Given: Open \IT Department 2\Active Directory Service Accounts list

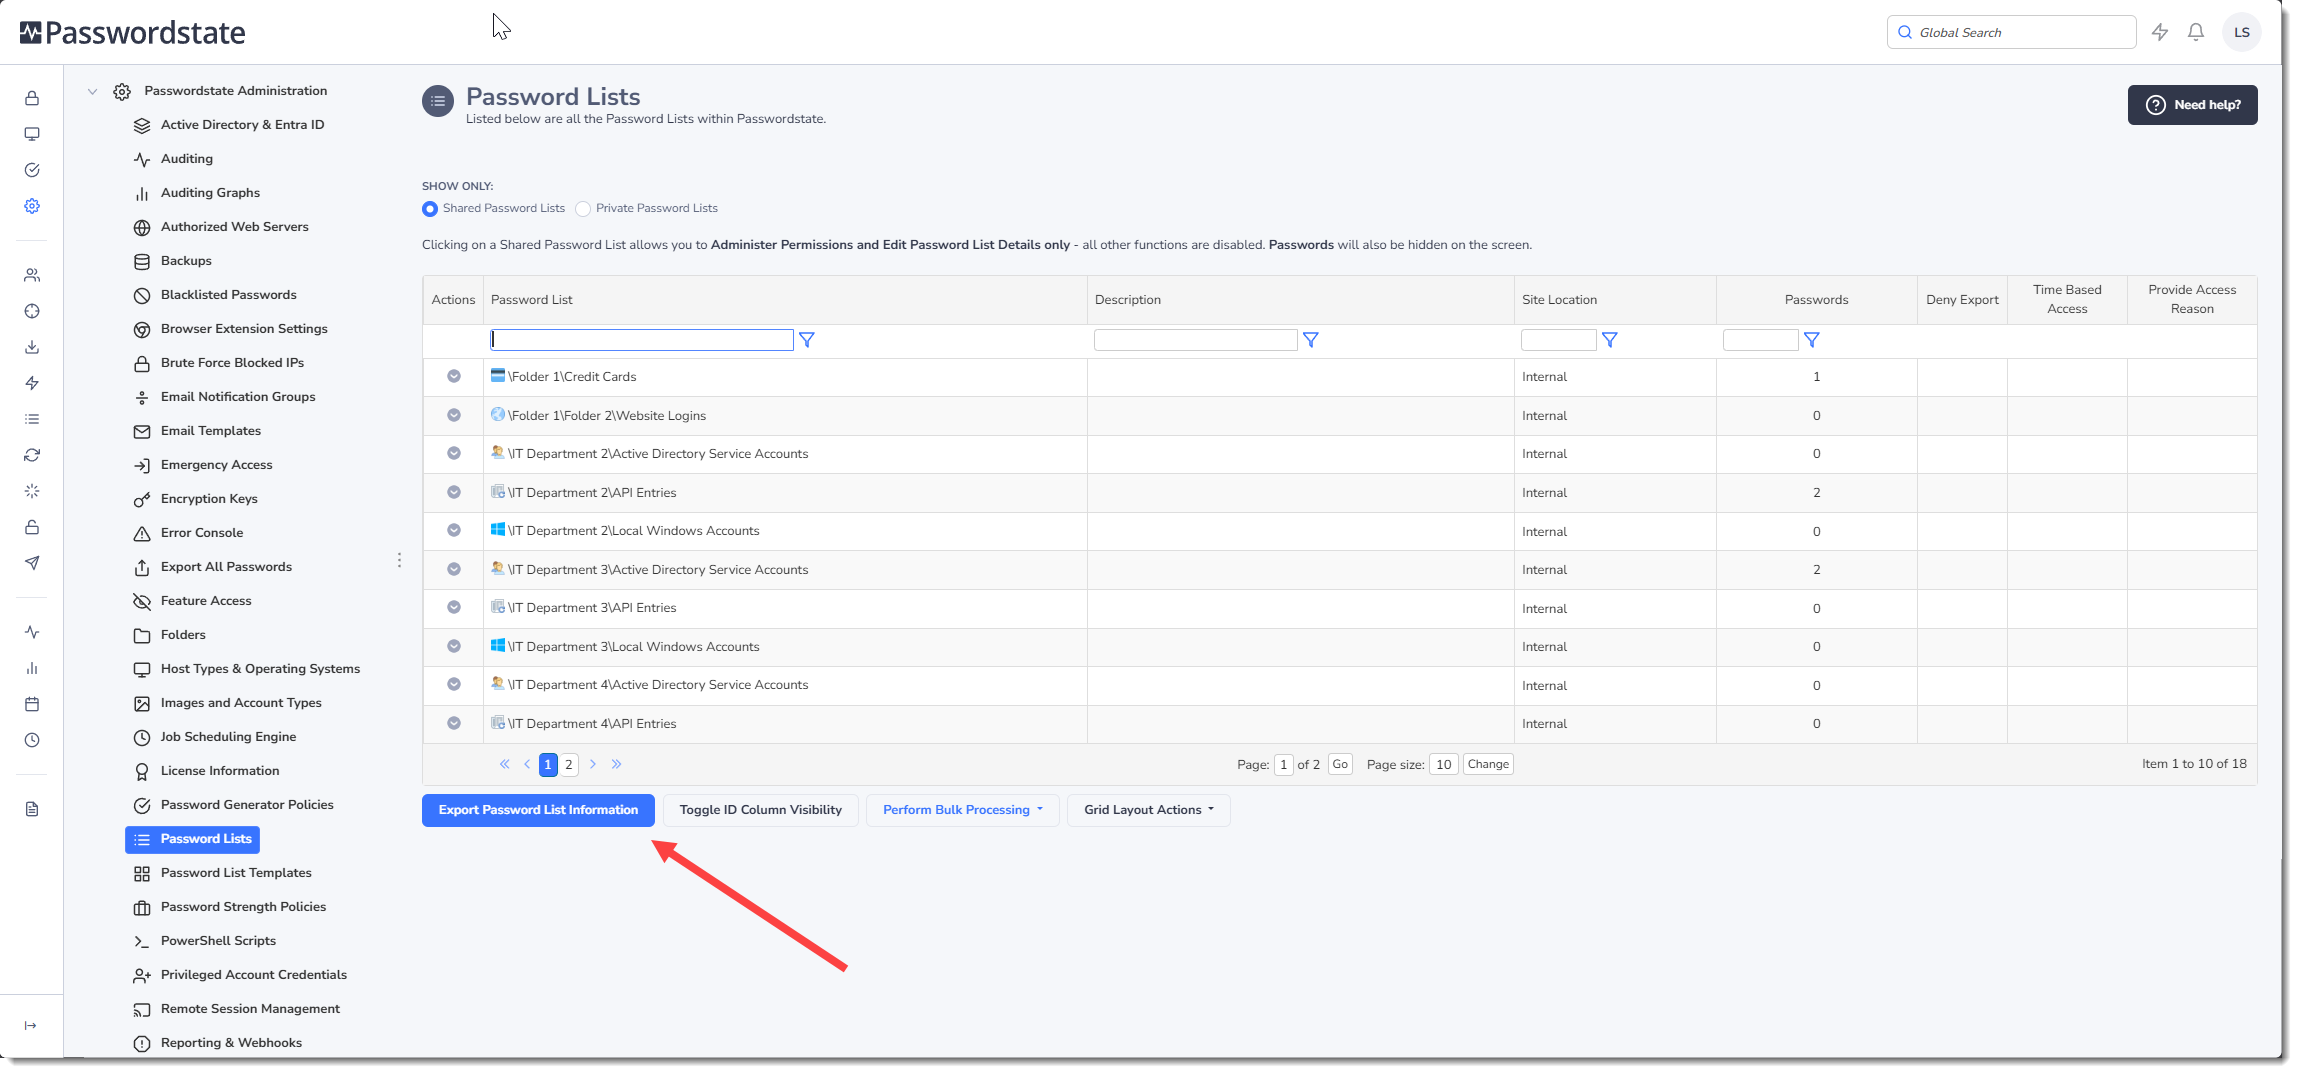Looking at the screenshot, I should [658, 454].
